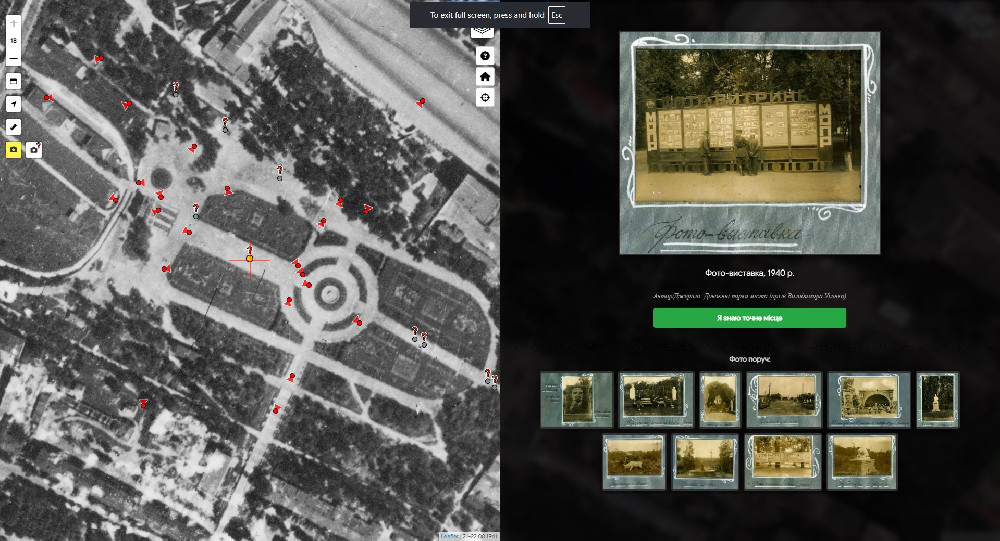Open the map layers stack button
Image resolution: width=1000 pixels, height=541 pixels.
(x=485, y=33)
